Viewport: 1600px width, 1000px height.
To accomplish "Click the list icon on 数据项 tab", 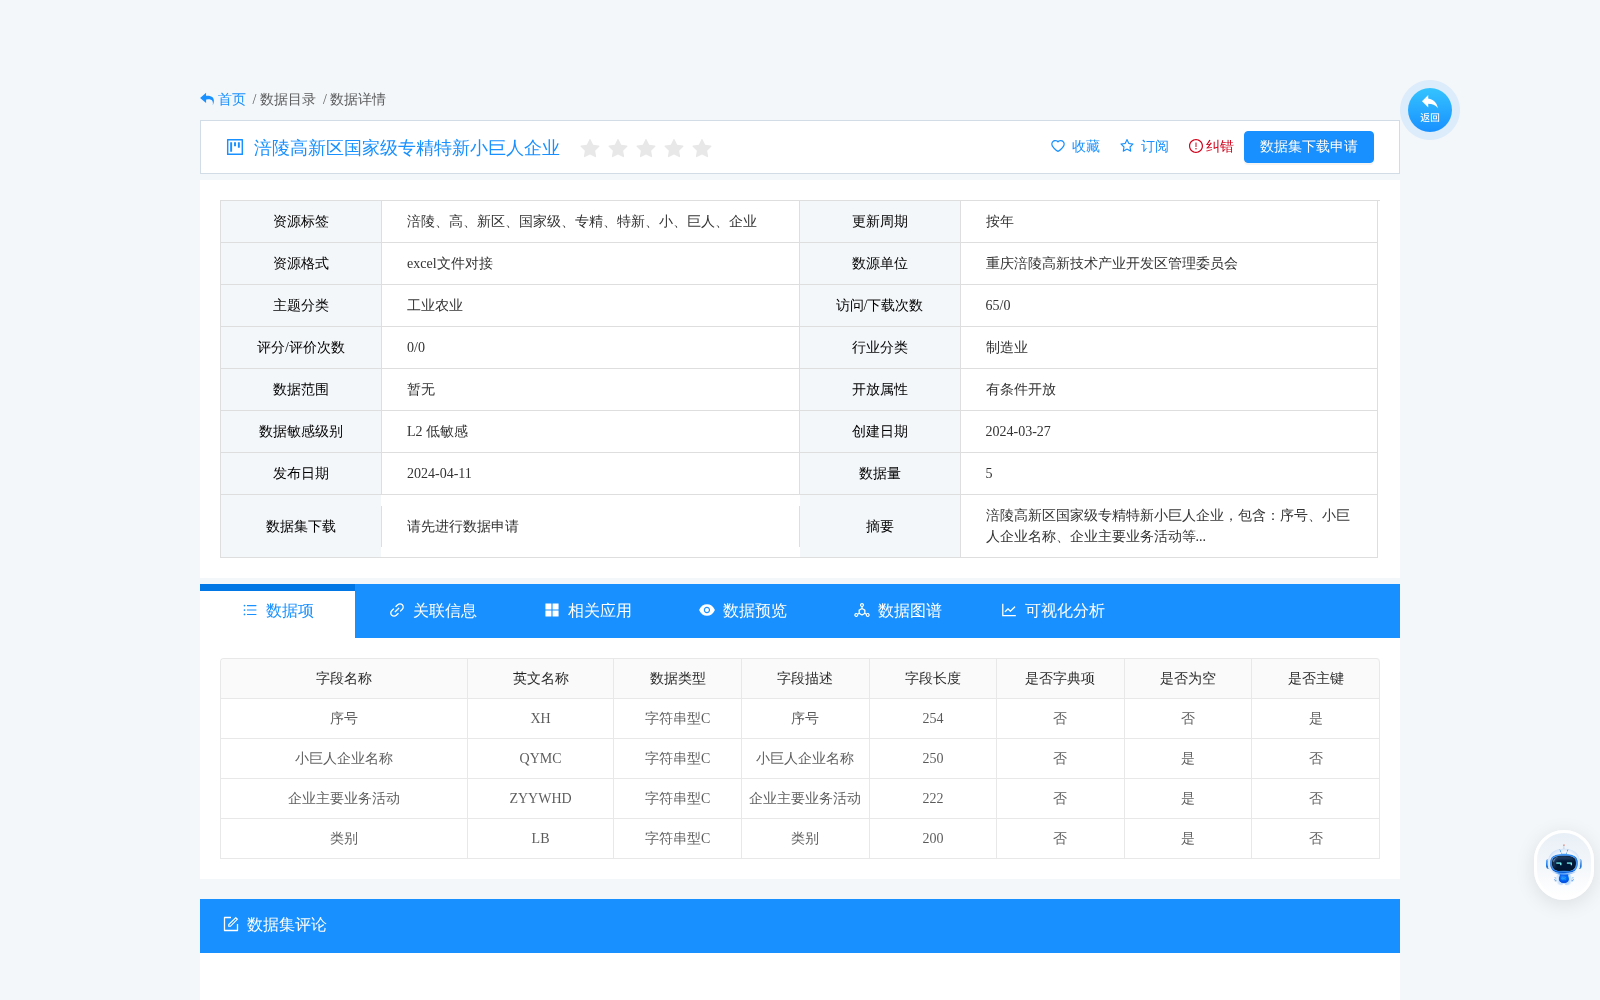I will 250,610.
